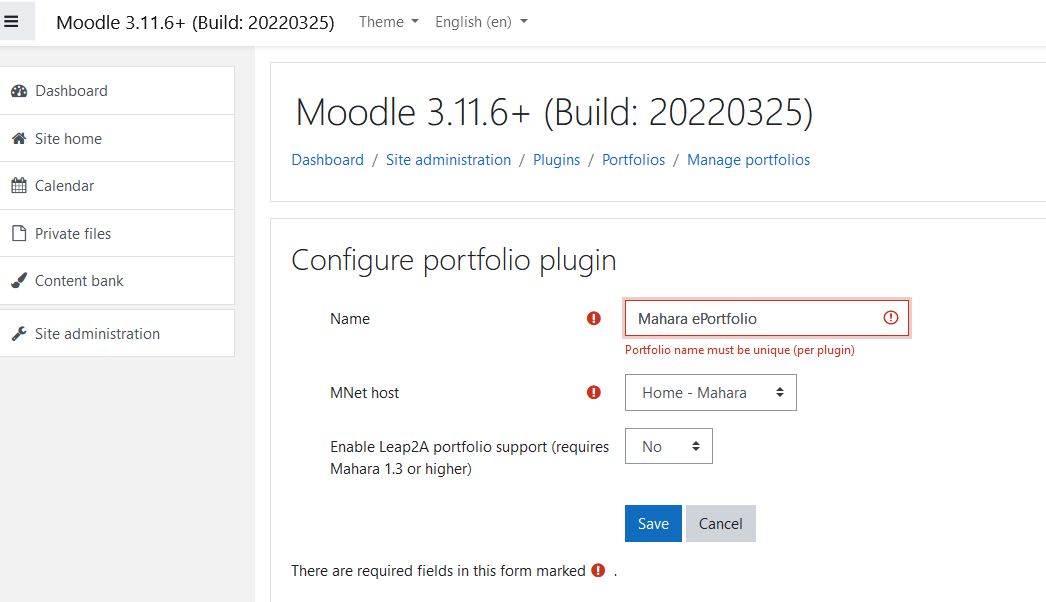1046x602 pixels.
Task: Toggle the hamburger side panel button
Action: 11,21
